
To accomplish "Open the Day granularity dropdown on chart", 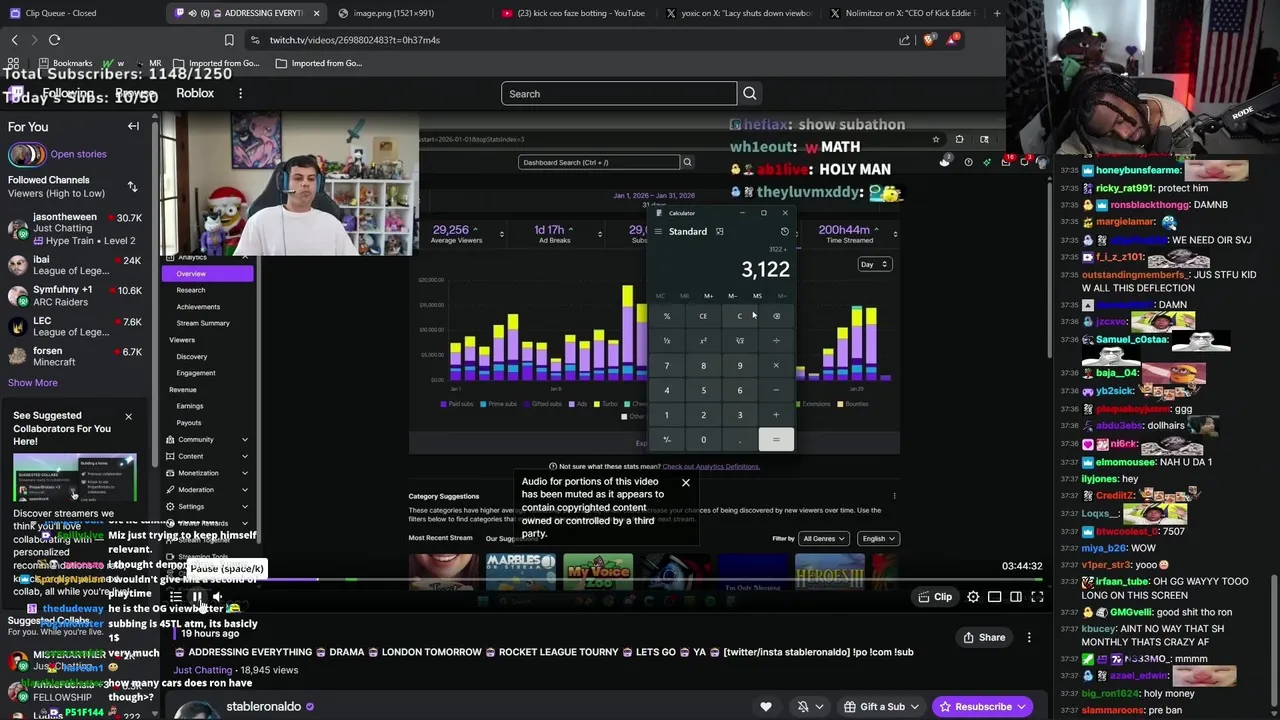I will coord(874,264).
